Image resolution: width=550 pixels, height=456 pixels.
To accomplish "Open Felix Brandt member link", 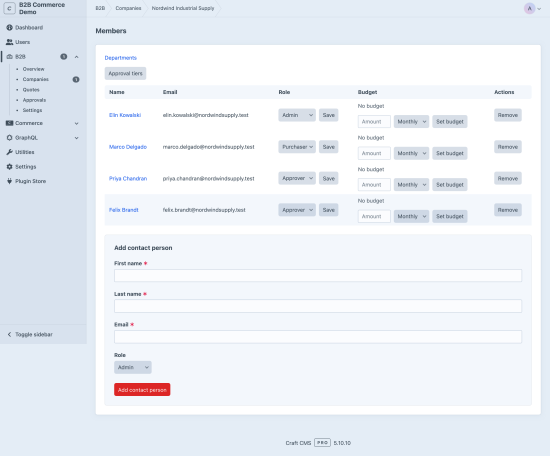I will pos(123,210).
